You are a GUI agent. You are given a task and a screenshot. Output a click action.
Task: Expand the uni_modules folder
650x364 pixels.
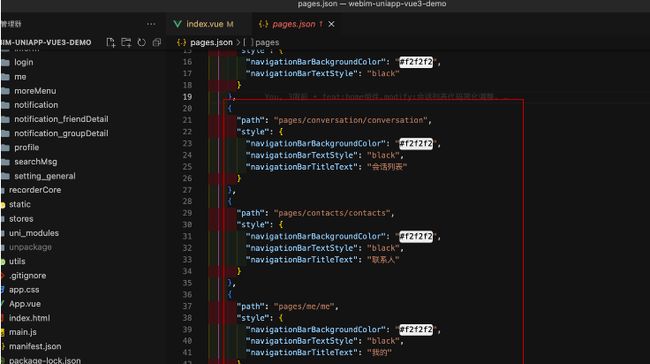click(34, 233)
